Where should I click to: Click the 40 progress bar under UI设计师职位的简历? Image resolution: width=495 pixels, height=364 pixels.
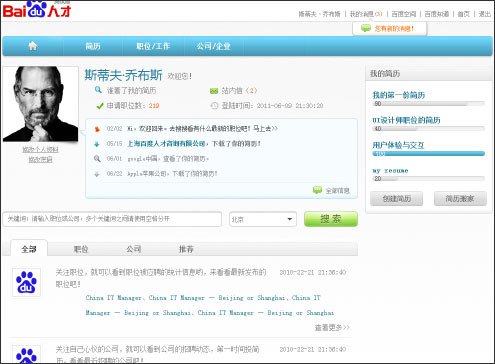429,129
